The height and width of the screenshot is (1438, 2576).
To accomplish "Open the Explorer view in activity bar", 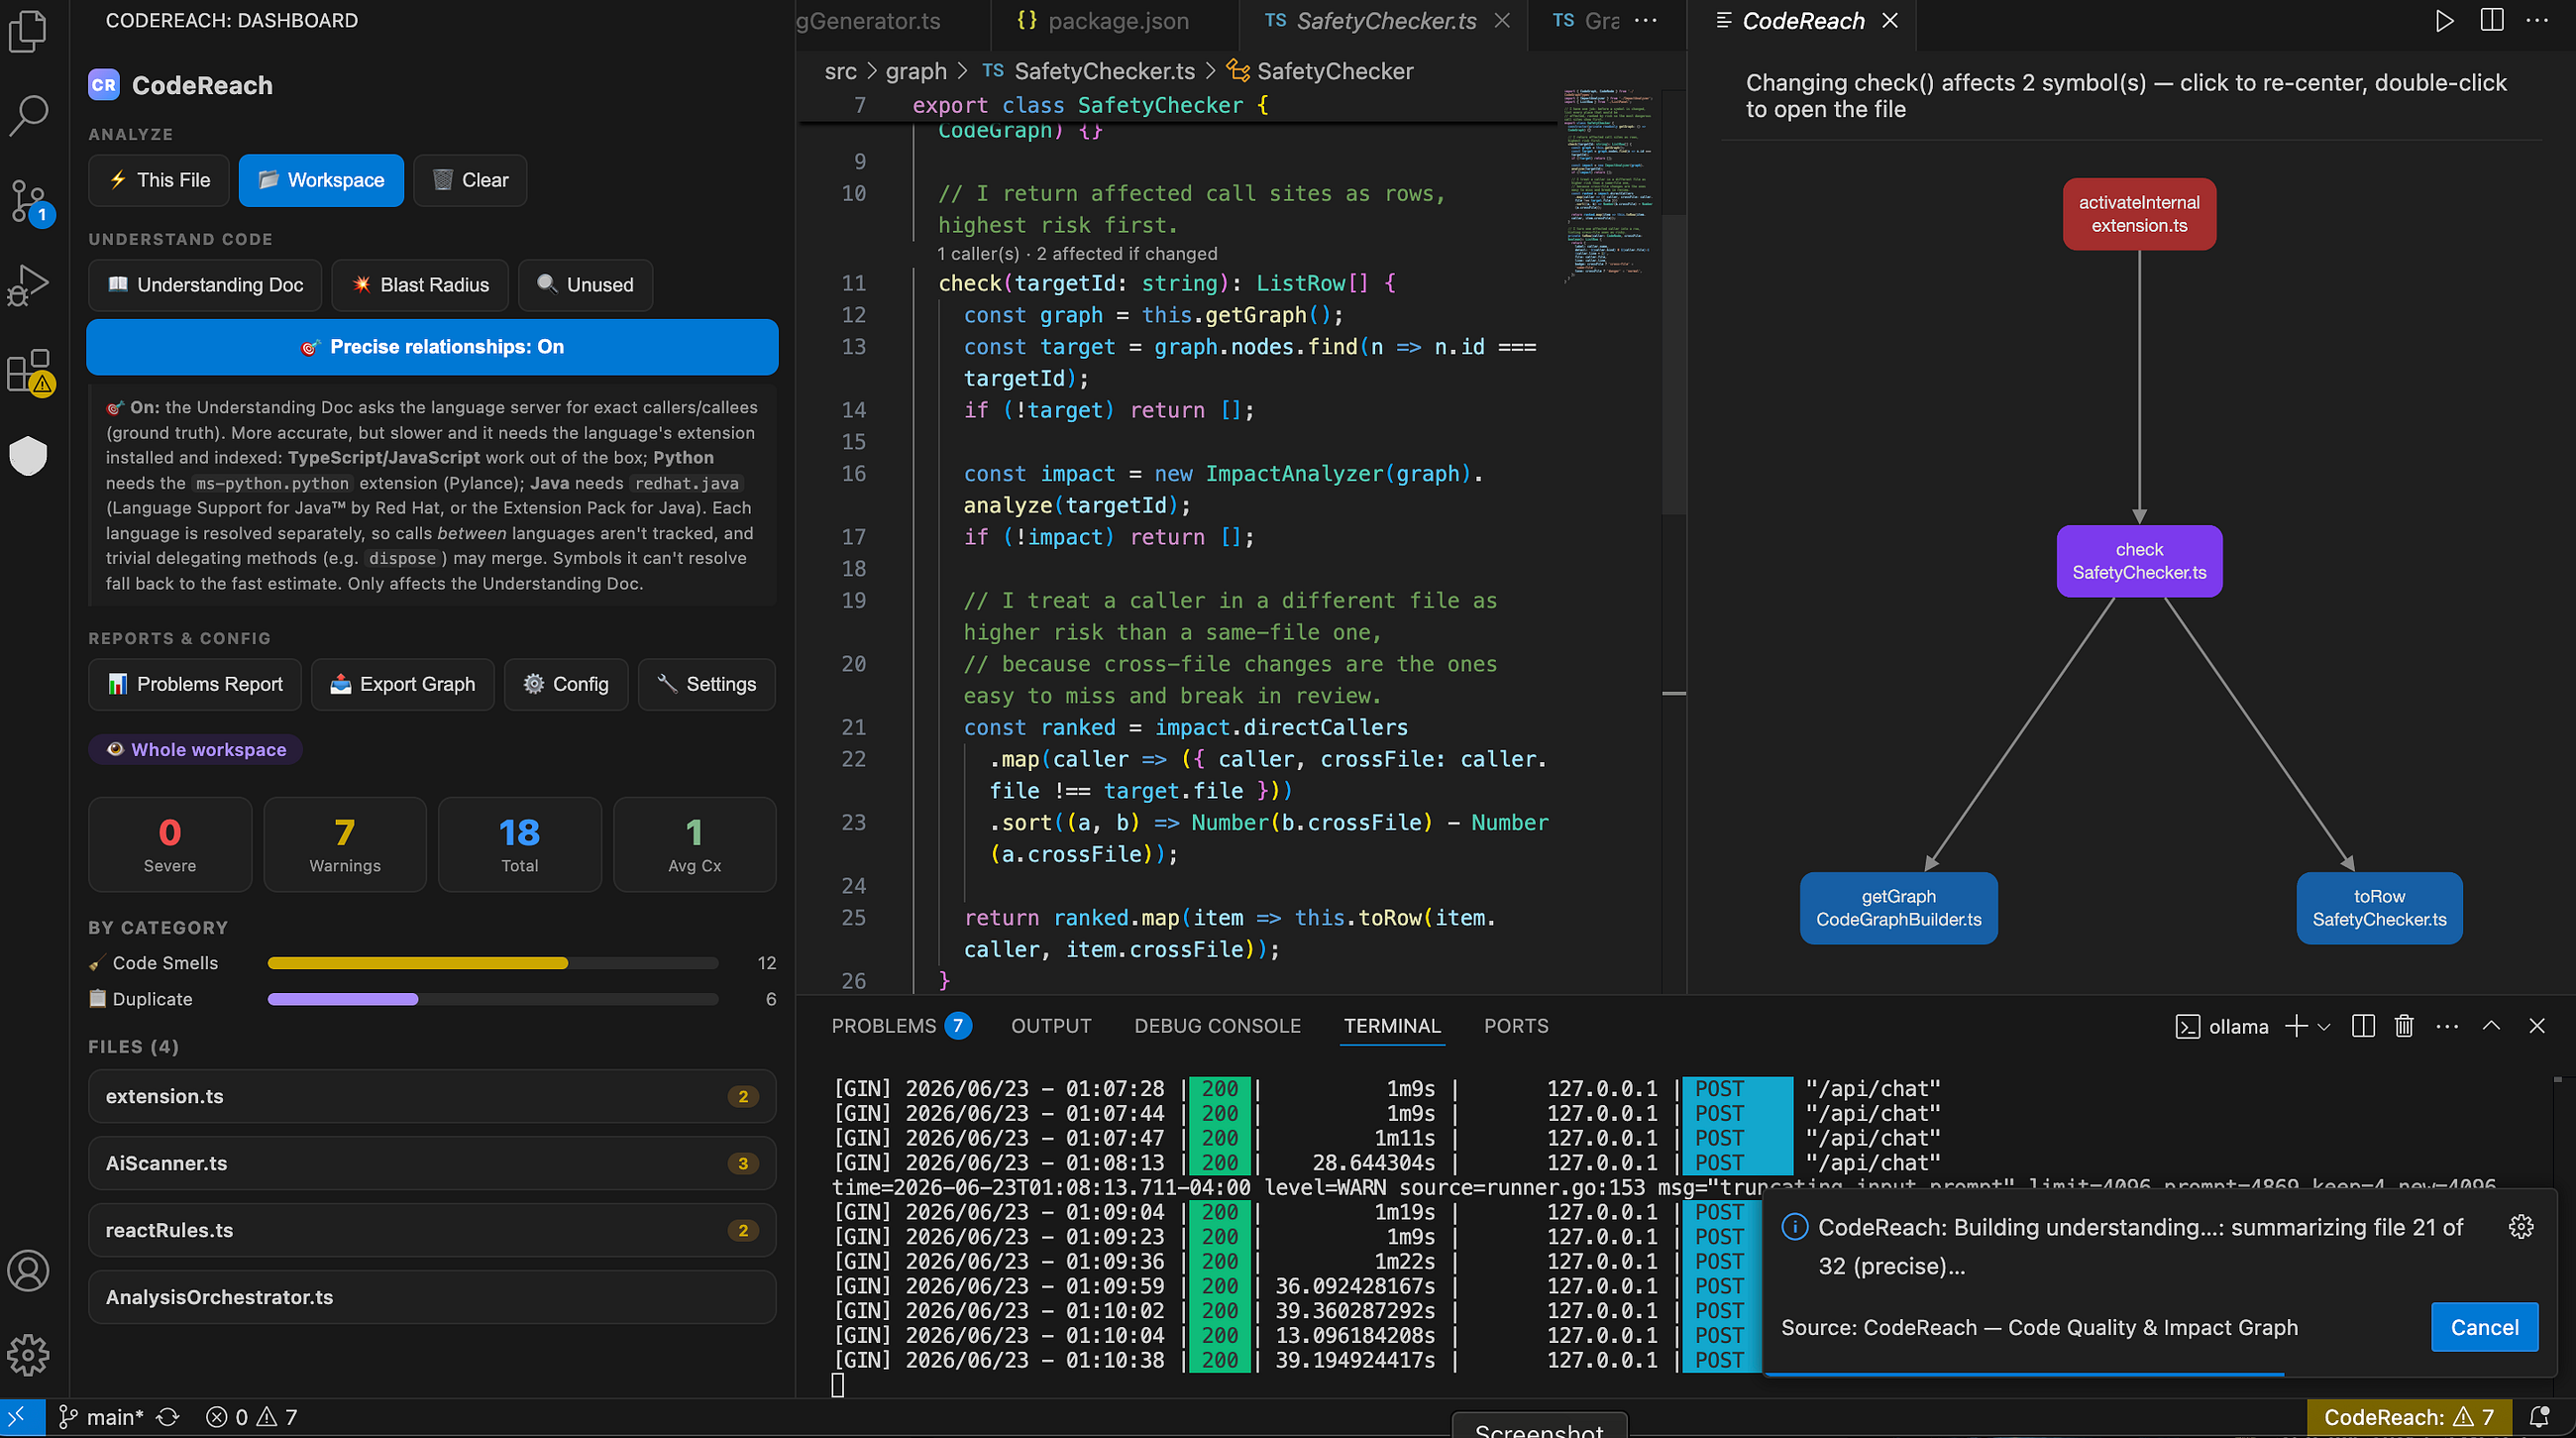I will coord(28,31).
